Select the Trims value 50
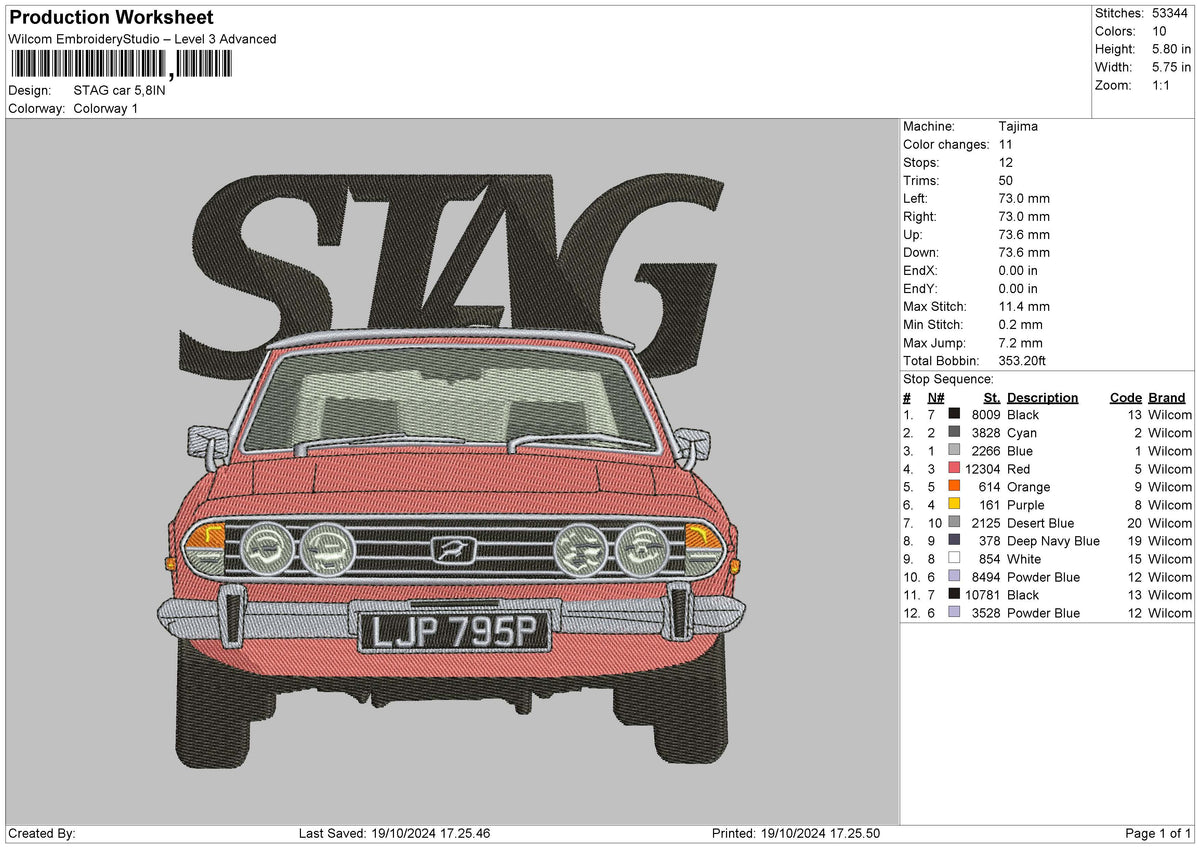The image size is (1200, 848). tap(1006, 181)
